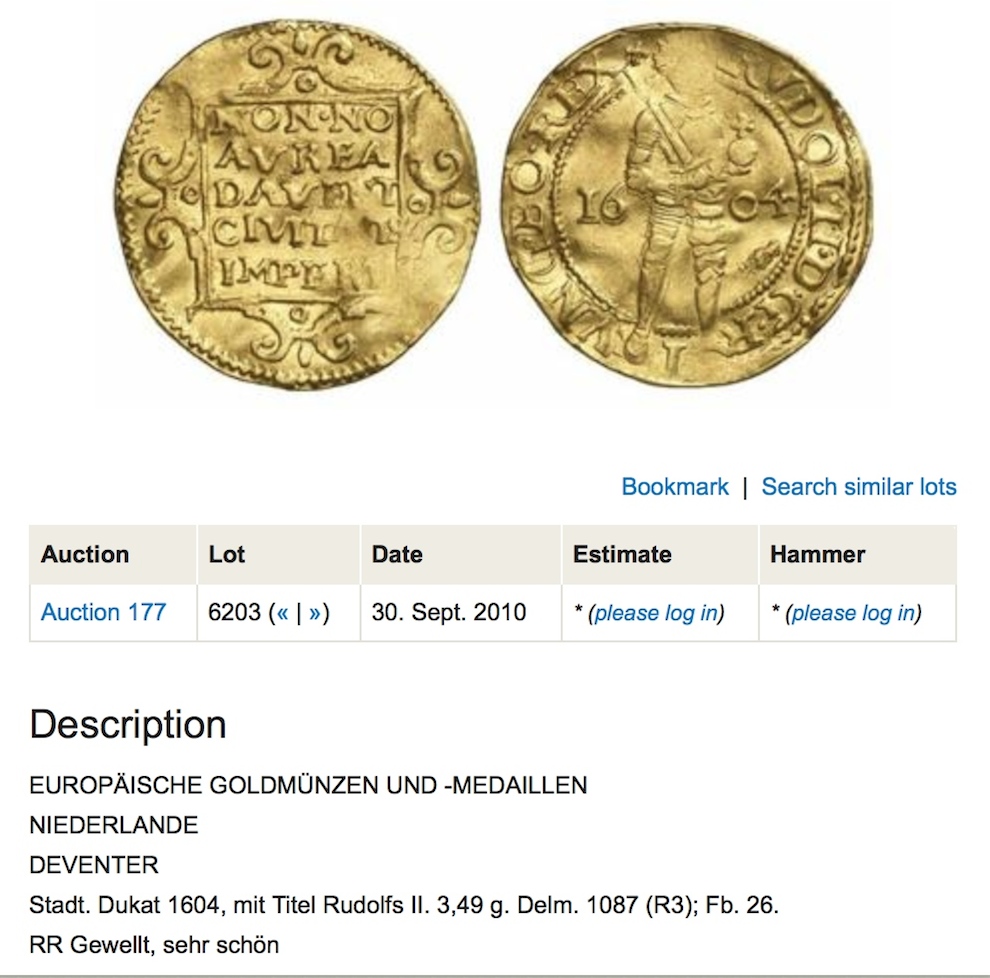990x978 pixels.
Task: Click please log in under Hammer
Action: point(853,613)
